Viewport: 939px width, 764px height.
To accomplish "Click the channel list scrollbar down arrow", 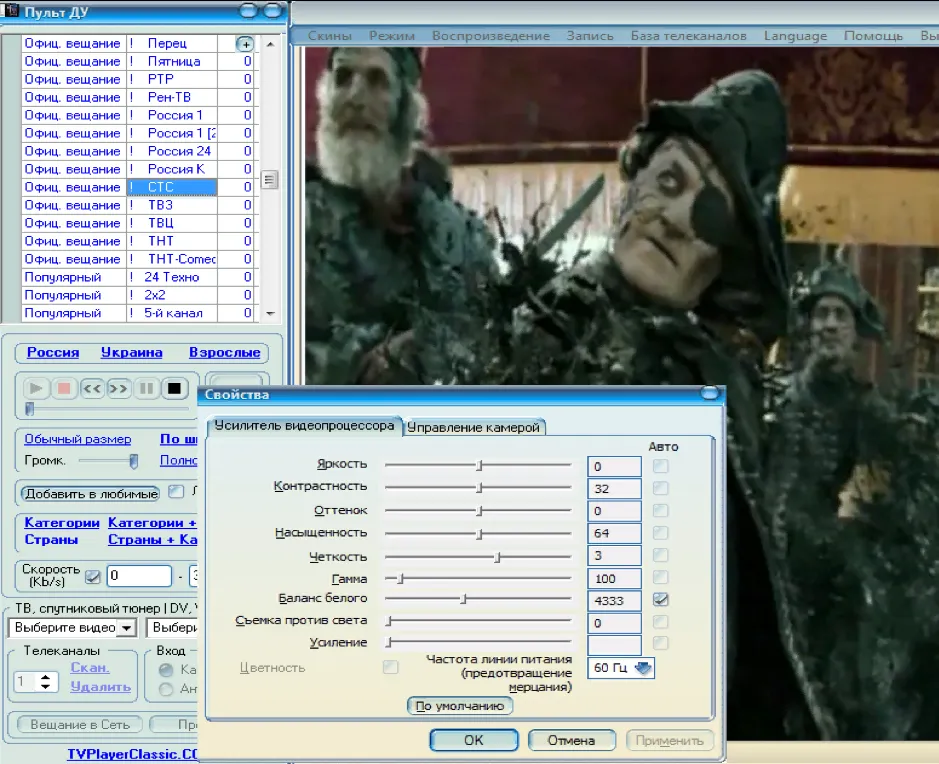I will (270, 313).
